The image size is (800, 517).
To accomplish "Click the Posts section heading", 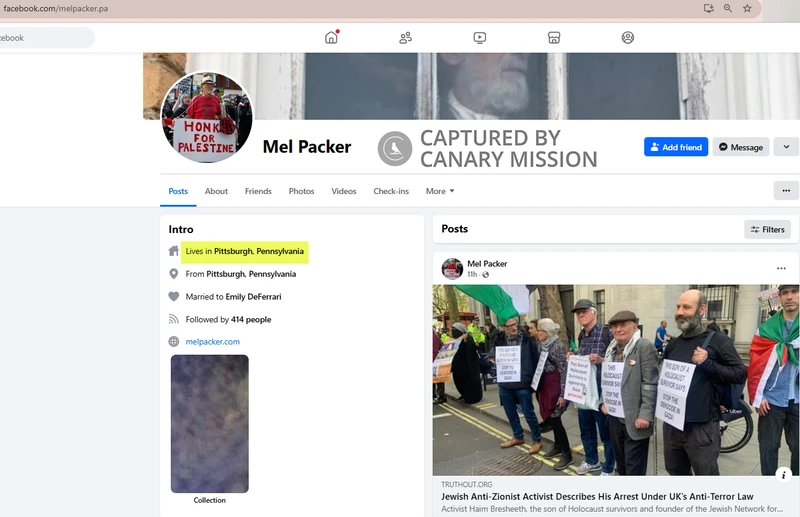I will tap(455, 229).
